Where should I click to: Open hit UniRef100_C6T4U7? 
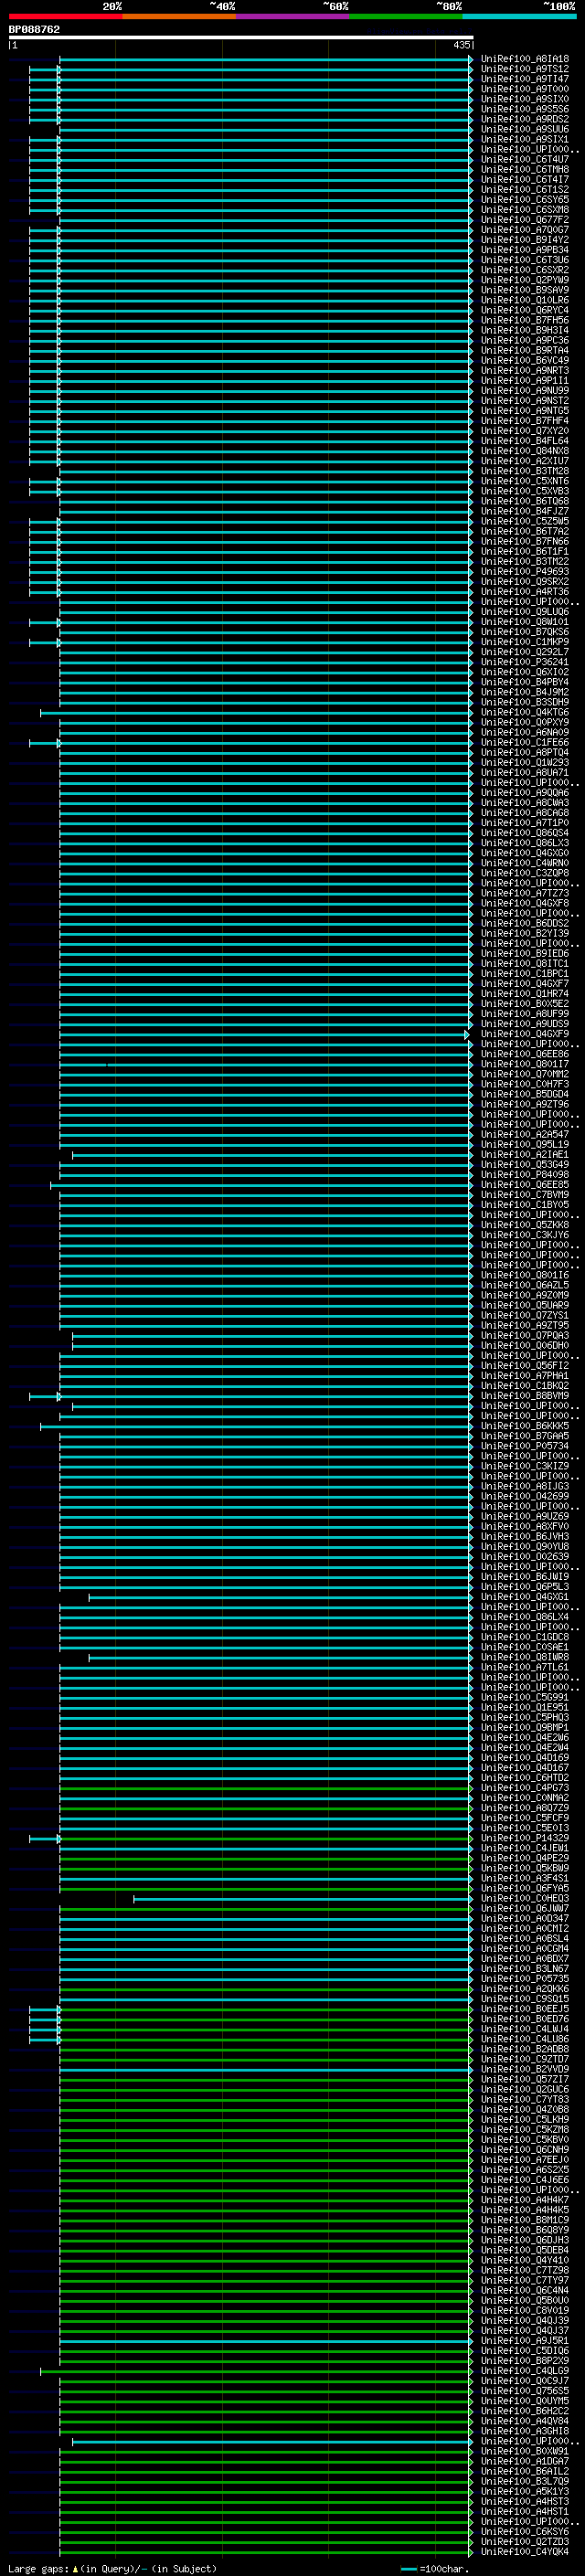(x=525, y=160)
